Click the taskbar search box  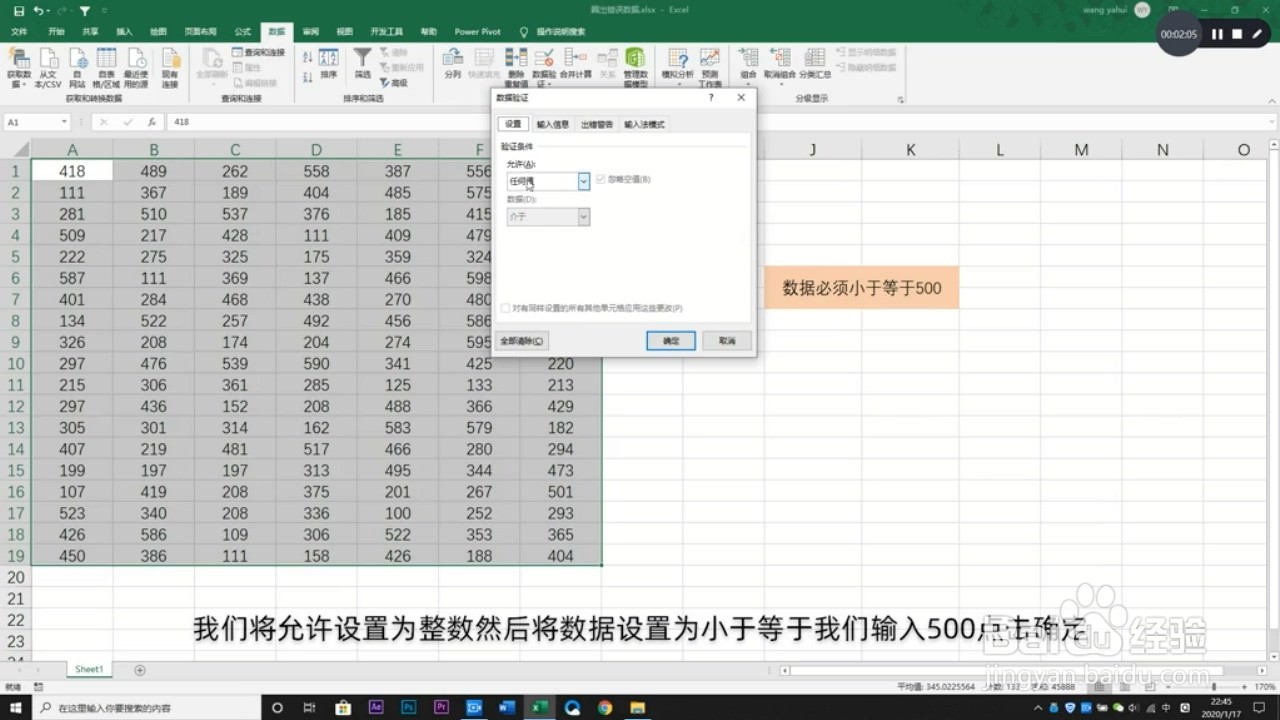pos(146,707)
